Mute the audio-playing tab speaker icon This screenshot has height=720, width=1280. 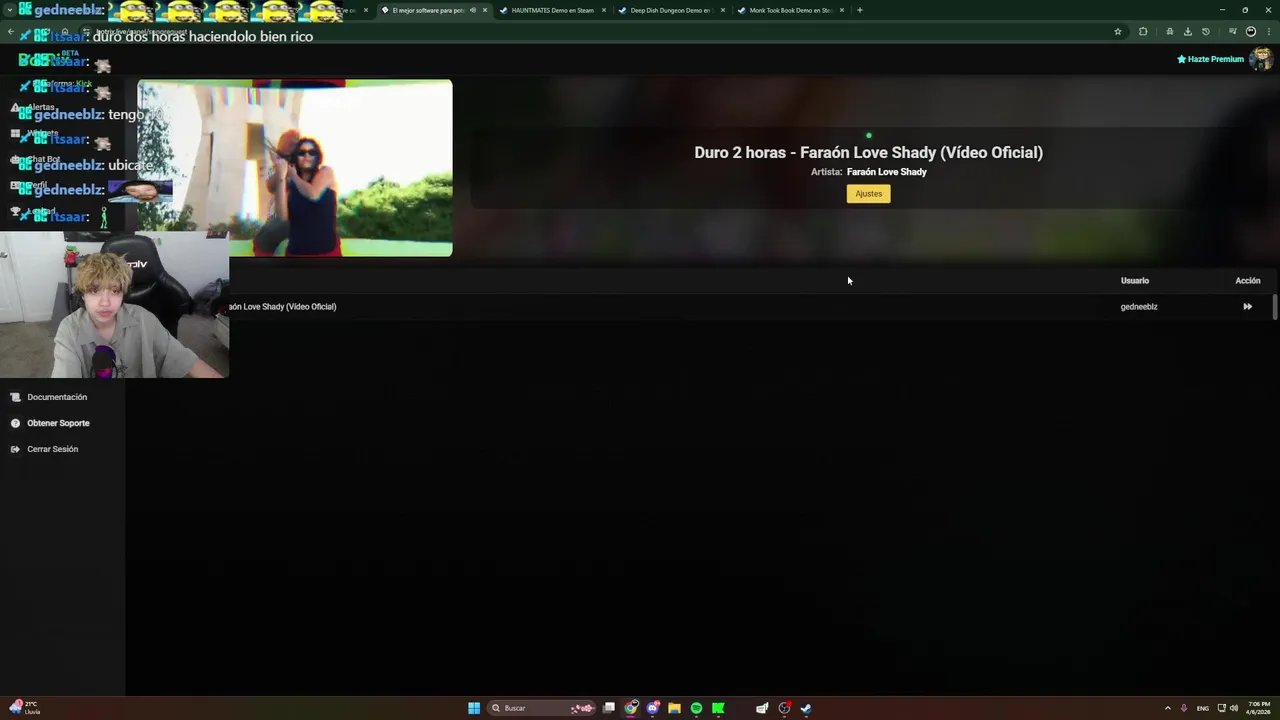473,10
